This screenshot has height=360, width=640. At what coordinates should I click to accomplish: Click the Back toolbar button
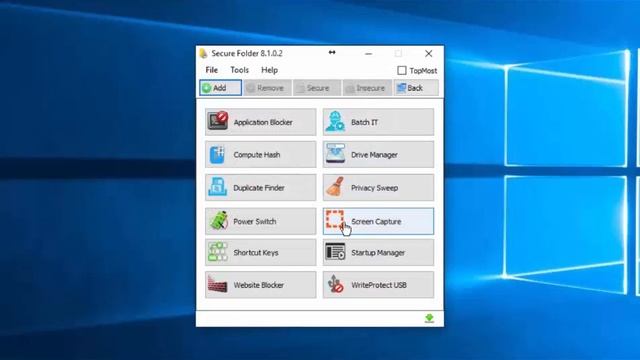coord(416,88)
